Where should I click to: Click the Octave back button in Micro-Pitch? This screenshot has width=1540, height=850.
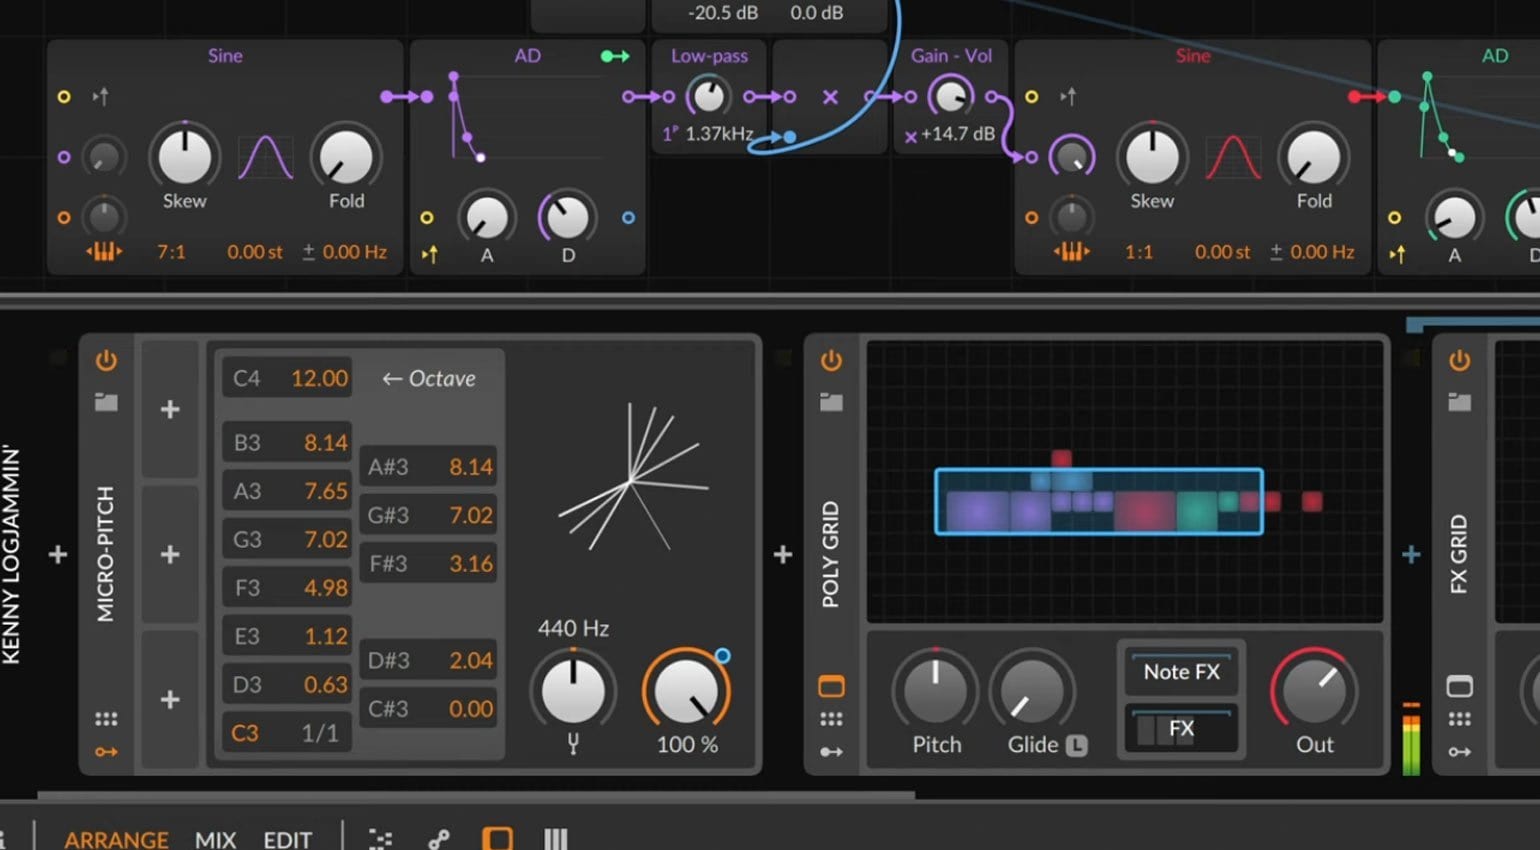pos(428,378)
